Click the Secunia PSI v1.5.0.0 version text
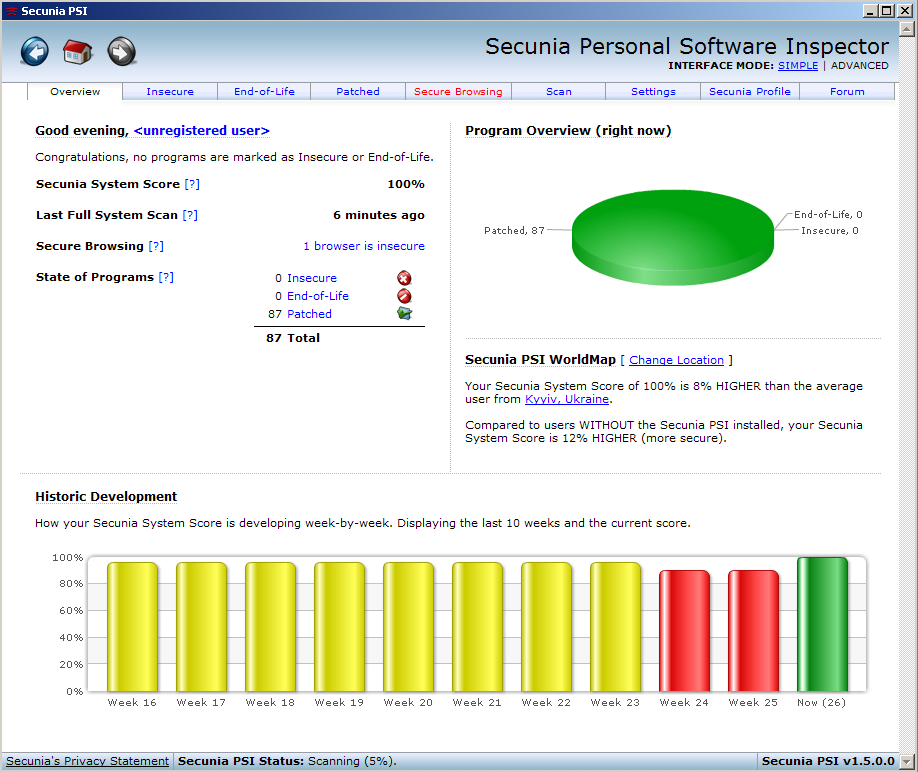 (x=828, y=761)
